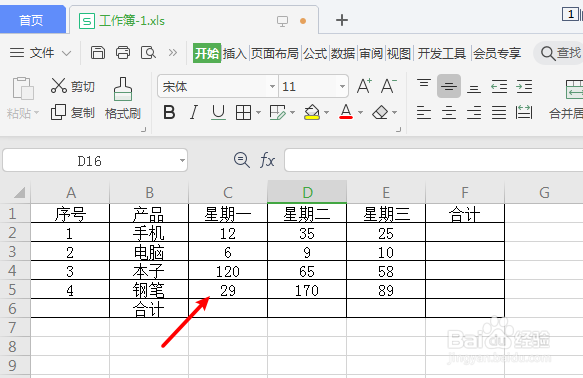This screenshot has height=378, width=583.
Task: Open the draw border dropdown arrow
Action: [x=293, y=112]
